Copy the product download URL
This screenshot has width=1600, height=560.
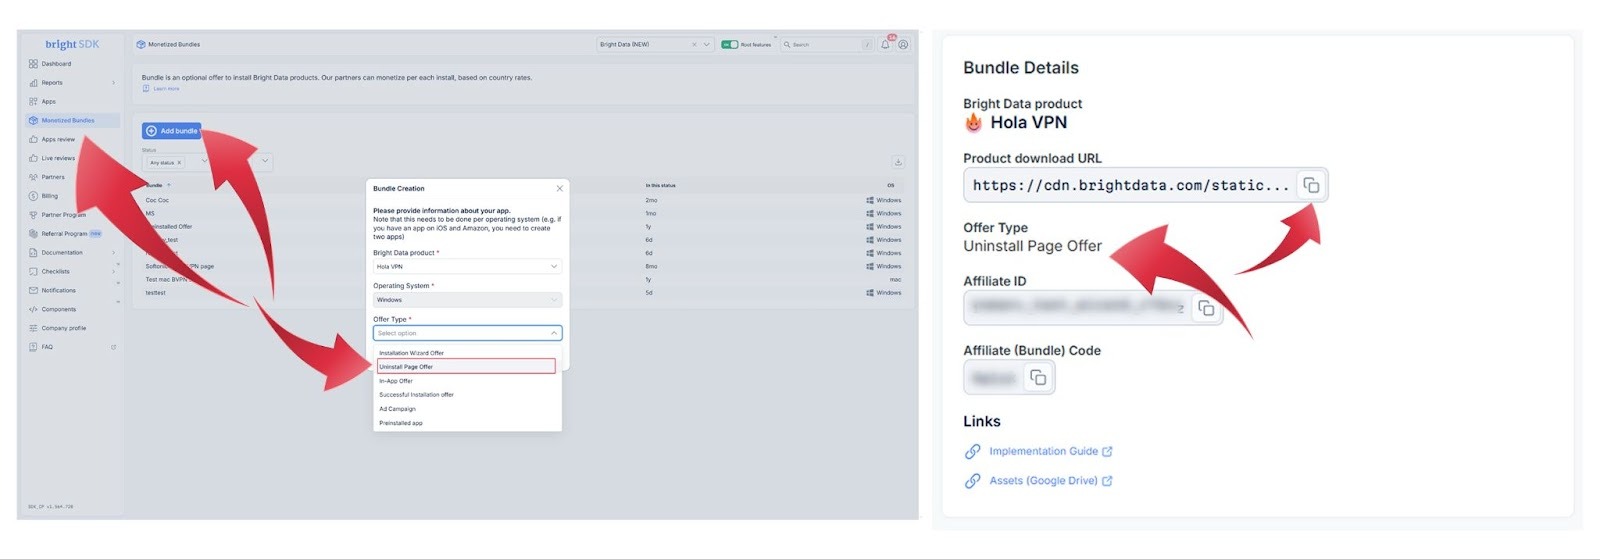pyautogui.click(x=1310, y=186)
